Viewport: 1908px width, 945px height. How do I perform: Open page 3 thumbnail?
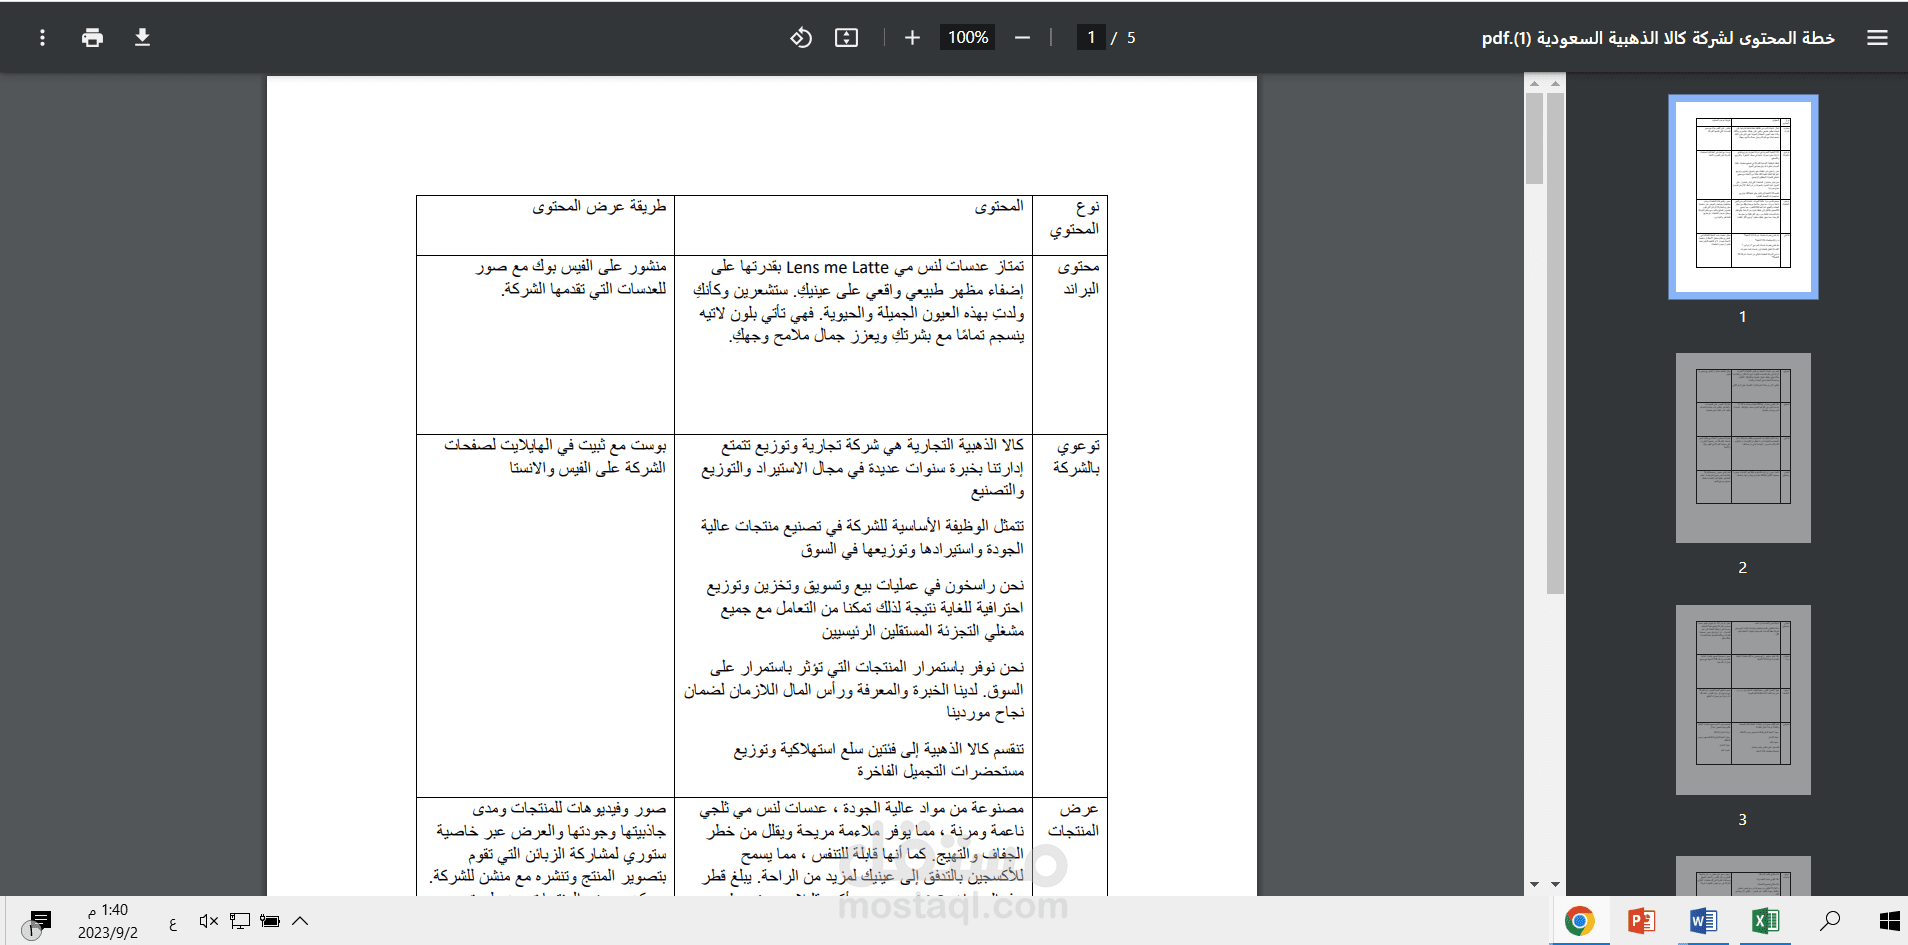(1743, 700)
